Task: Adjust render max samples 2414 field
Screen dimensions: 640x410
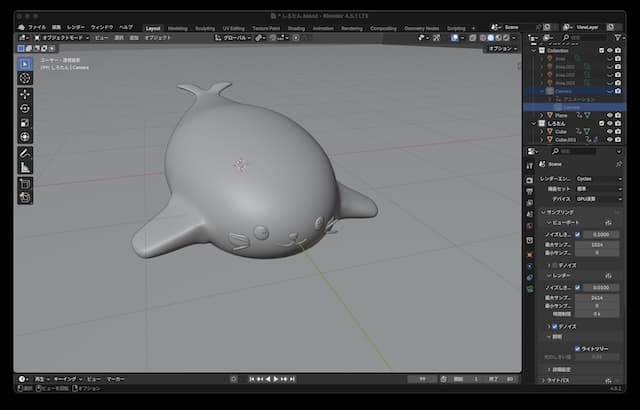Action: [597, 298]
